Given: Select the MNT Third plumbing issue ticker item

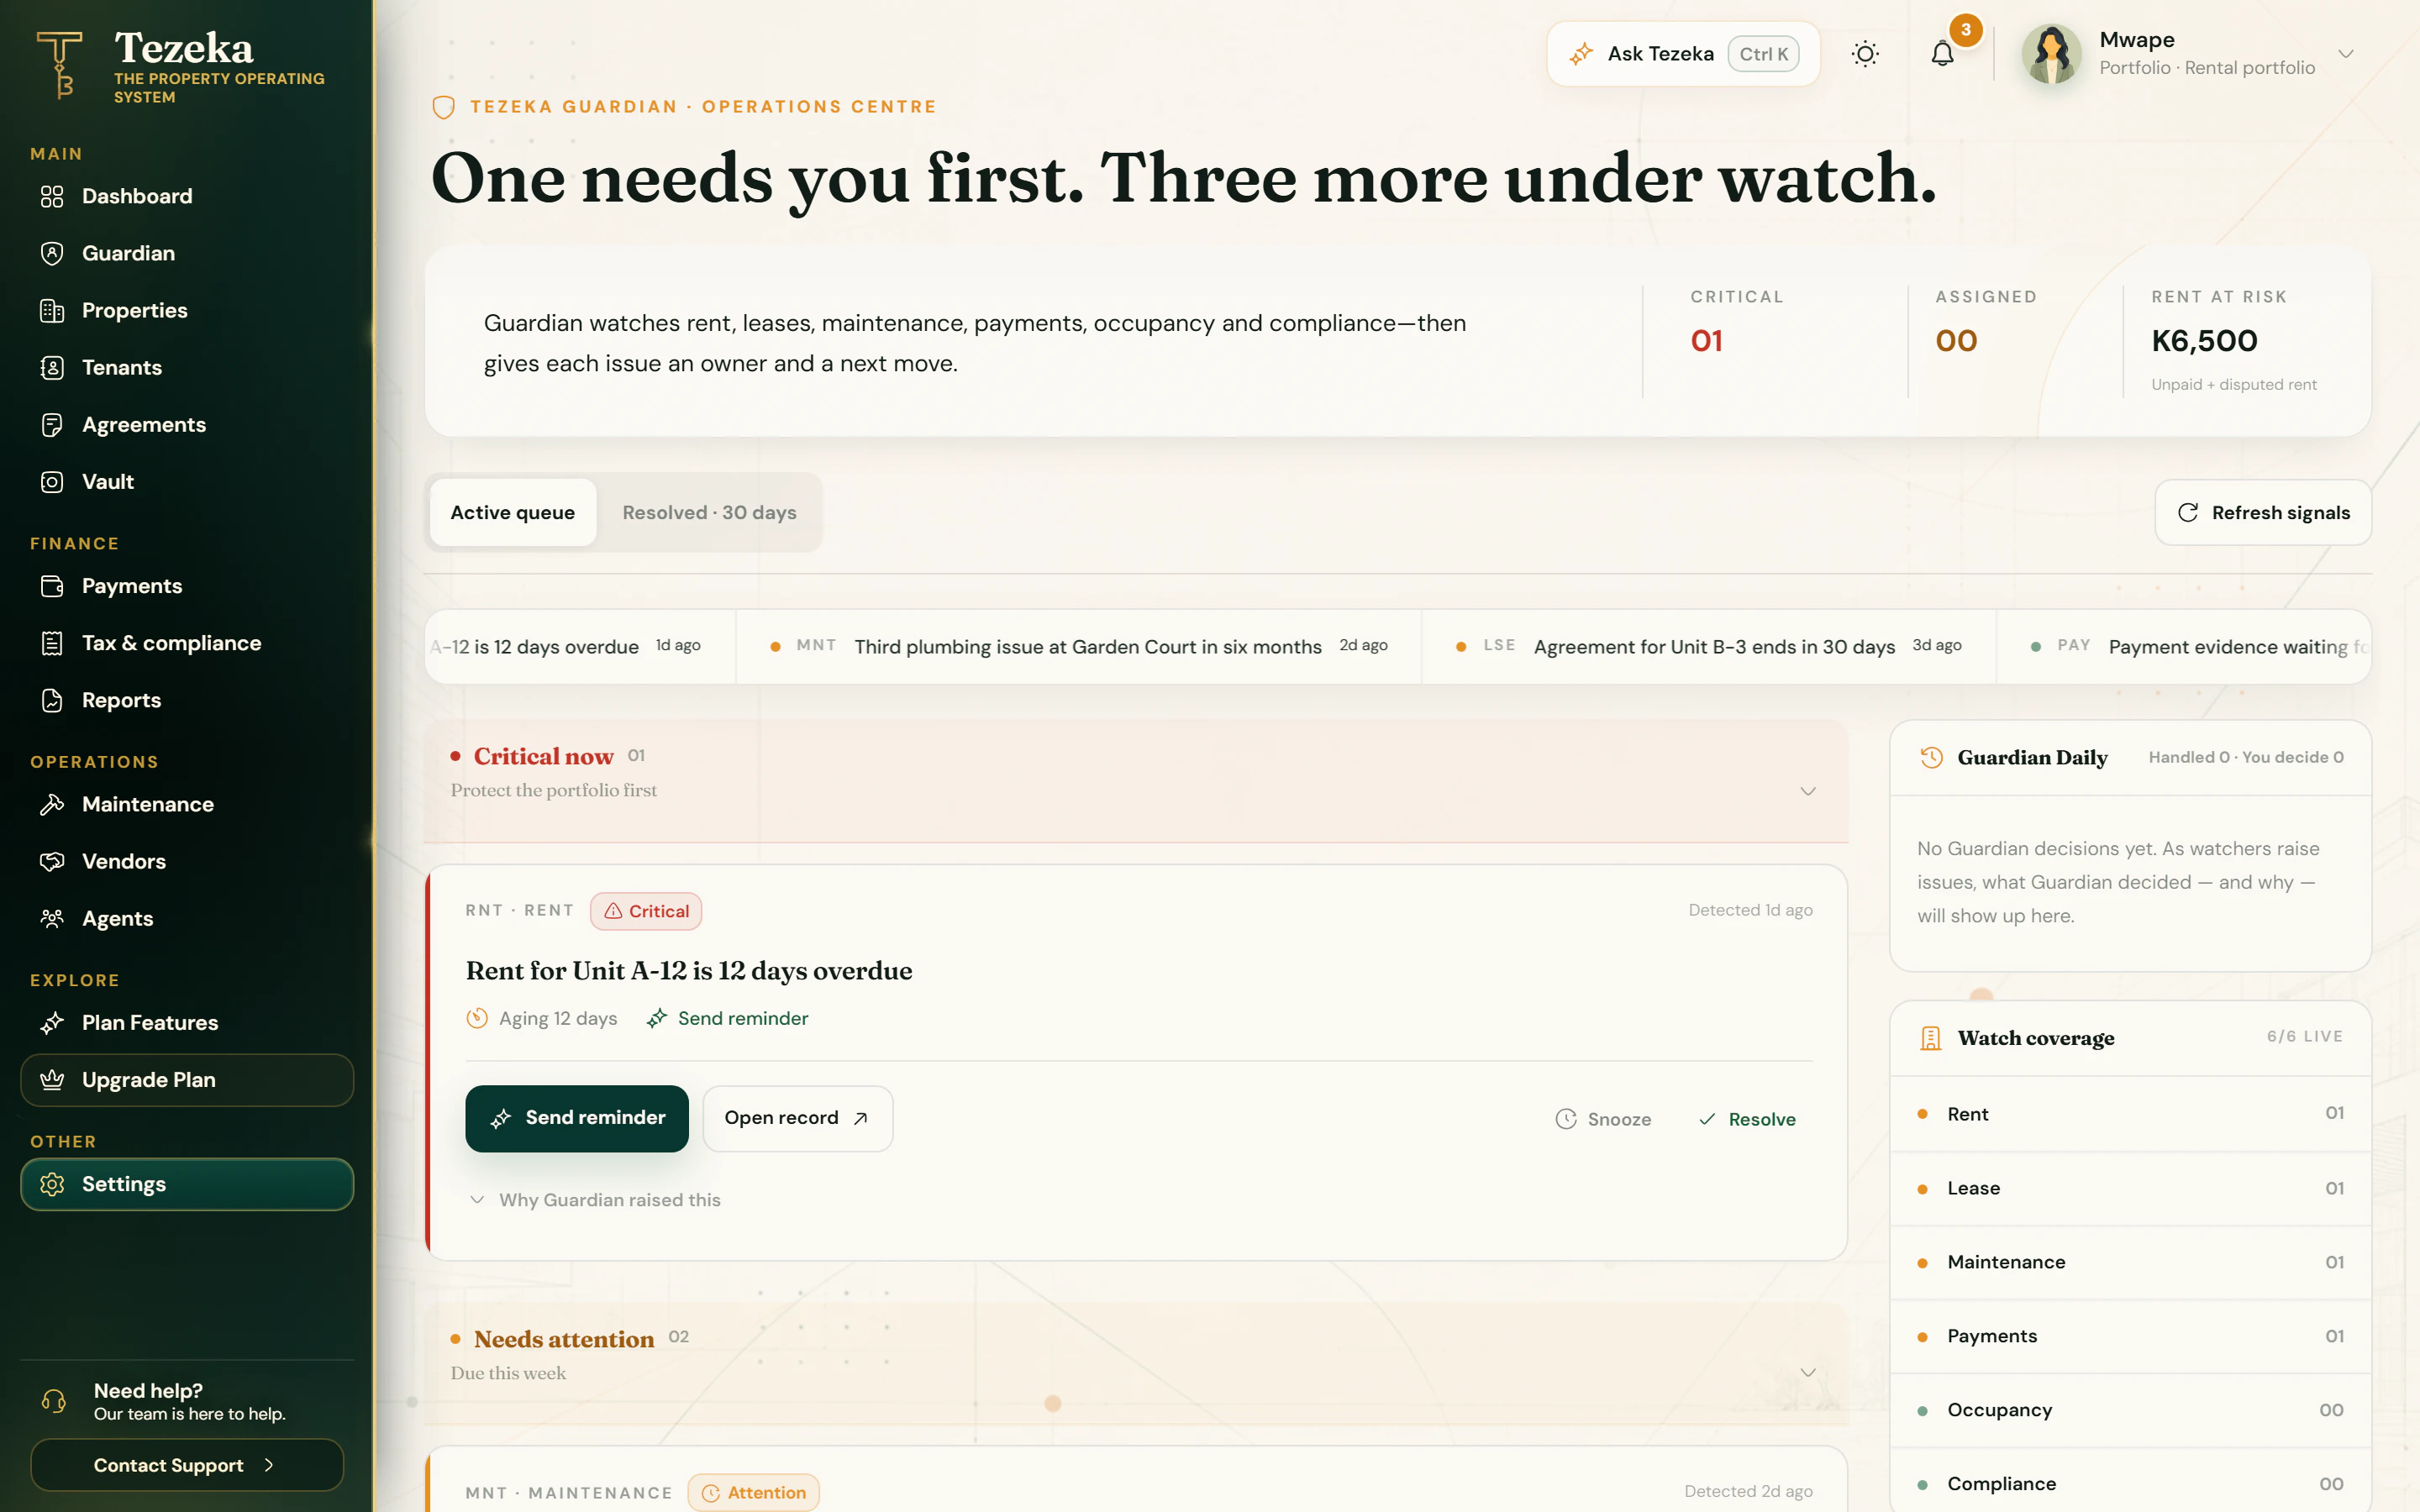Looking at the screenshot, I should point(1078,646).
